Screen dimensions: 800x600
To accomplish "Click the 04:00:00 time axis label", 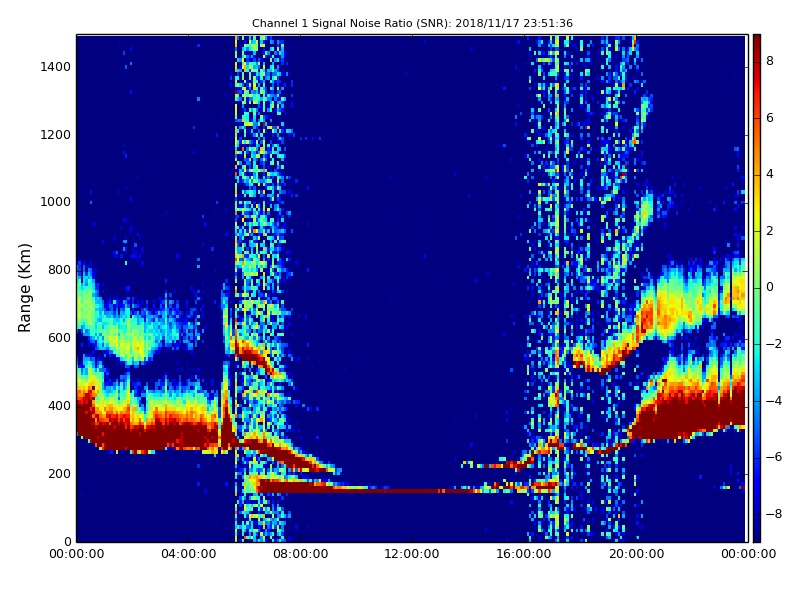I will [189, 554].
